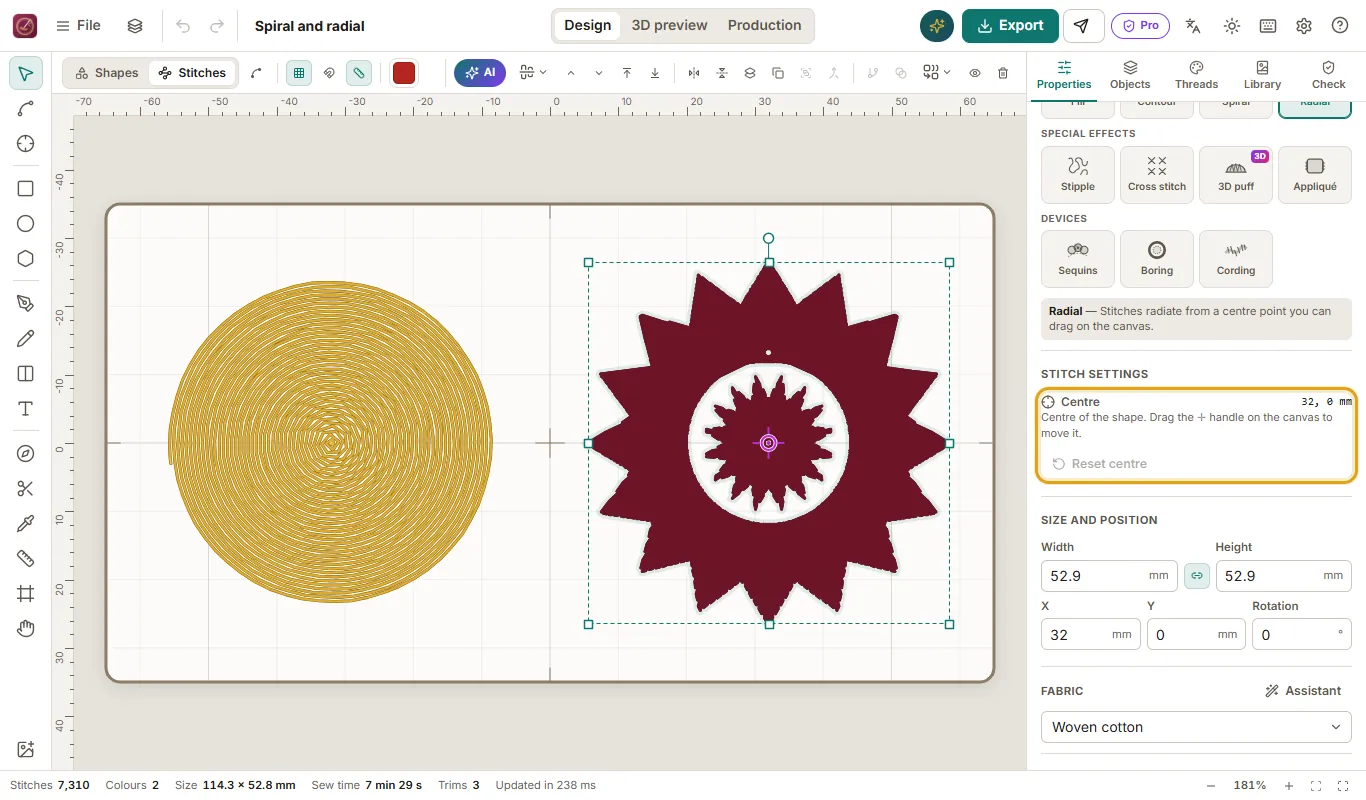This screenshot has width=1366, height=800.
Task: Open the File menu
Action: tap(78, 26)
